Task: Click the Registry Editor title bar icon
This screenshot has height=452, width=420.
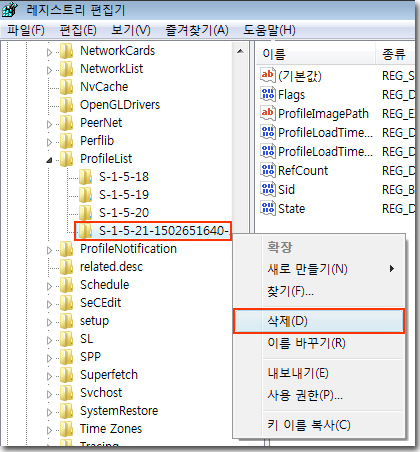Action: pyautogui.click(x=9, y=10)
